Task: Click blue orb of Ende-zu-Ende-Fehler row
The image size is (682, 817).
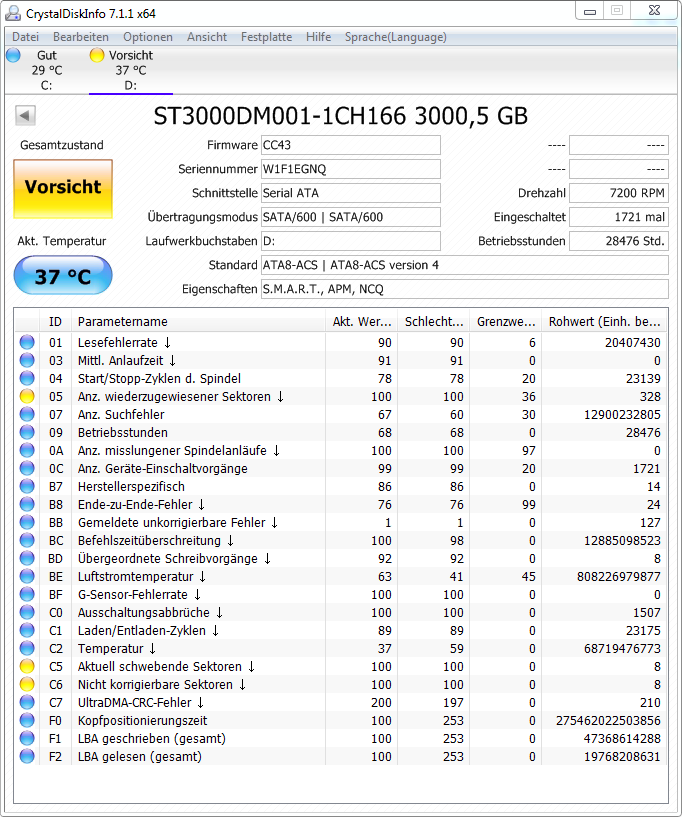Action: click(27, 504)
